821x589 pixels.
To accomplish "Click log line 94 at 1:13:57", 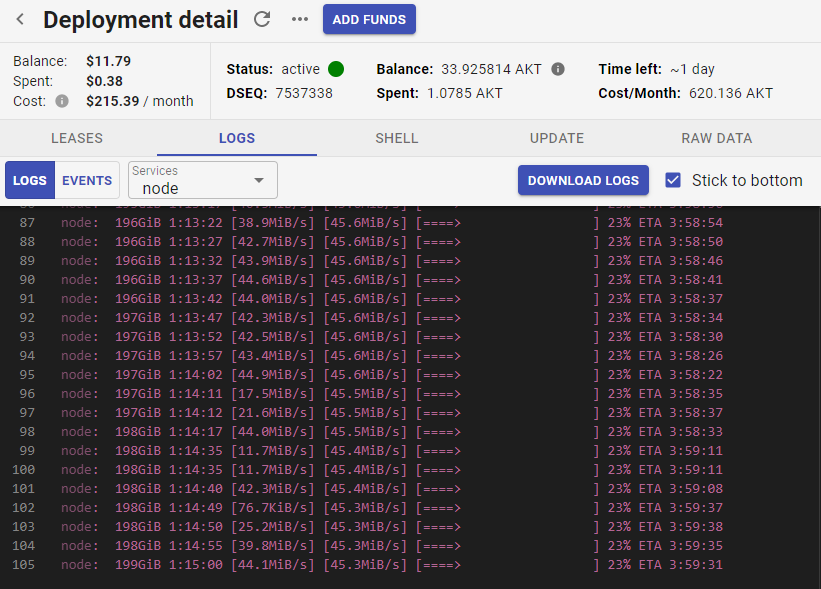I will tap(410, 356).
